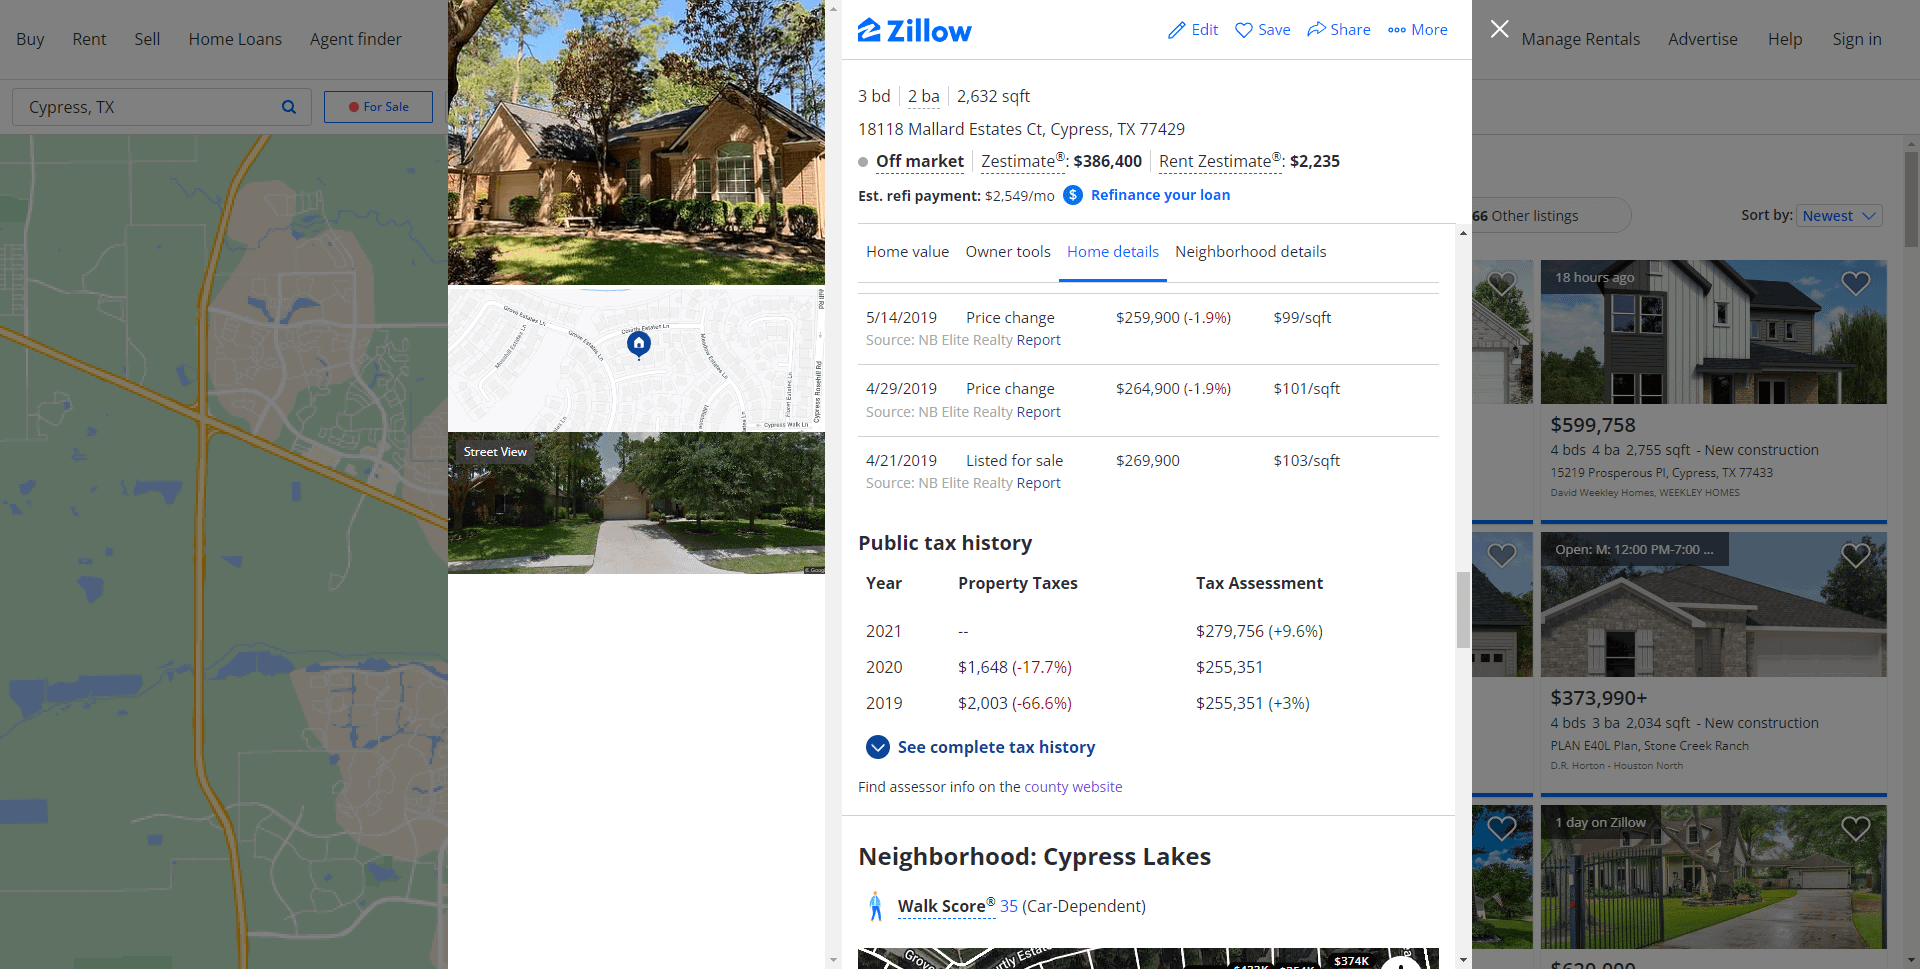
Task: Go to Manage Rentals
Action: [1580, 39]
